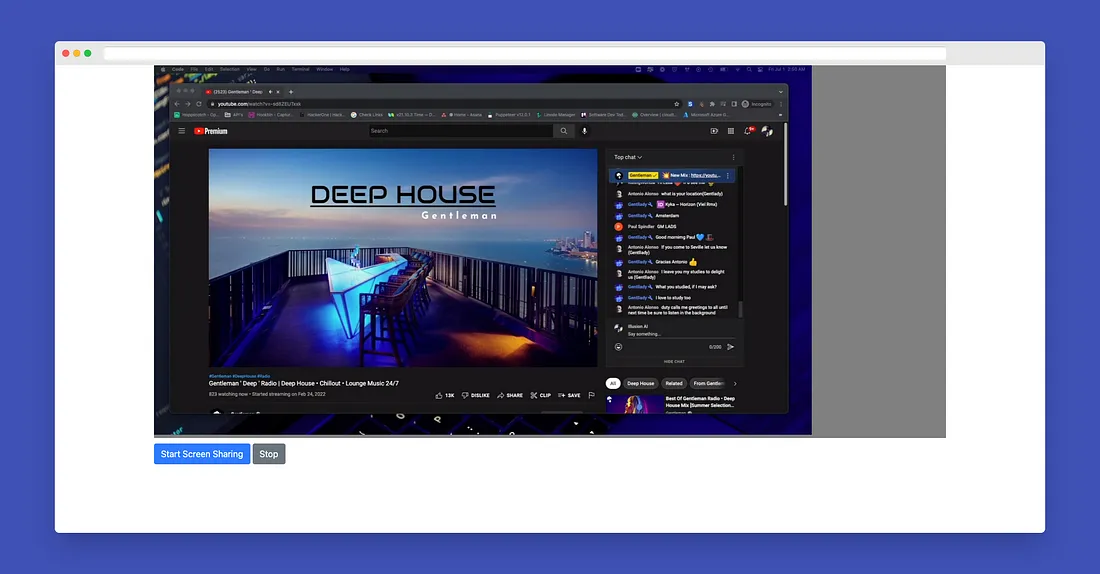This screenshot has width=1100, height=574.
Task: Click the Share icon under the video
Action: click(x=509, y=395)
